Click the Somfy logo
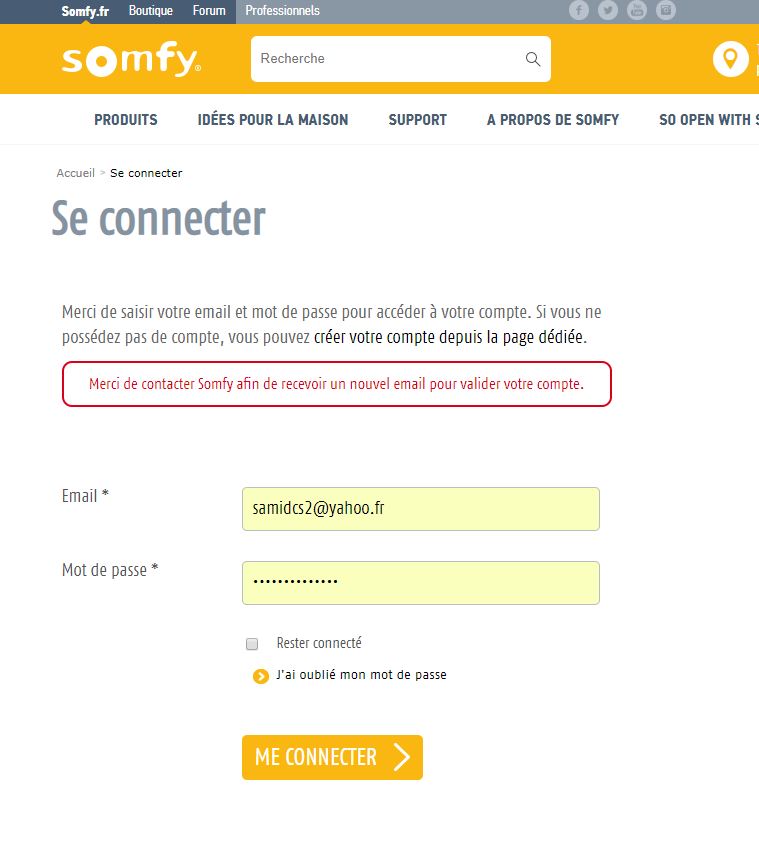This screenshot has height=849, width=759. click(131, 60)
